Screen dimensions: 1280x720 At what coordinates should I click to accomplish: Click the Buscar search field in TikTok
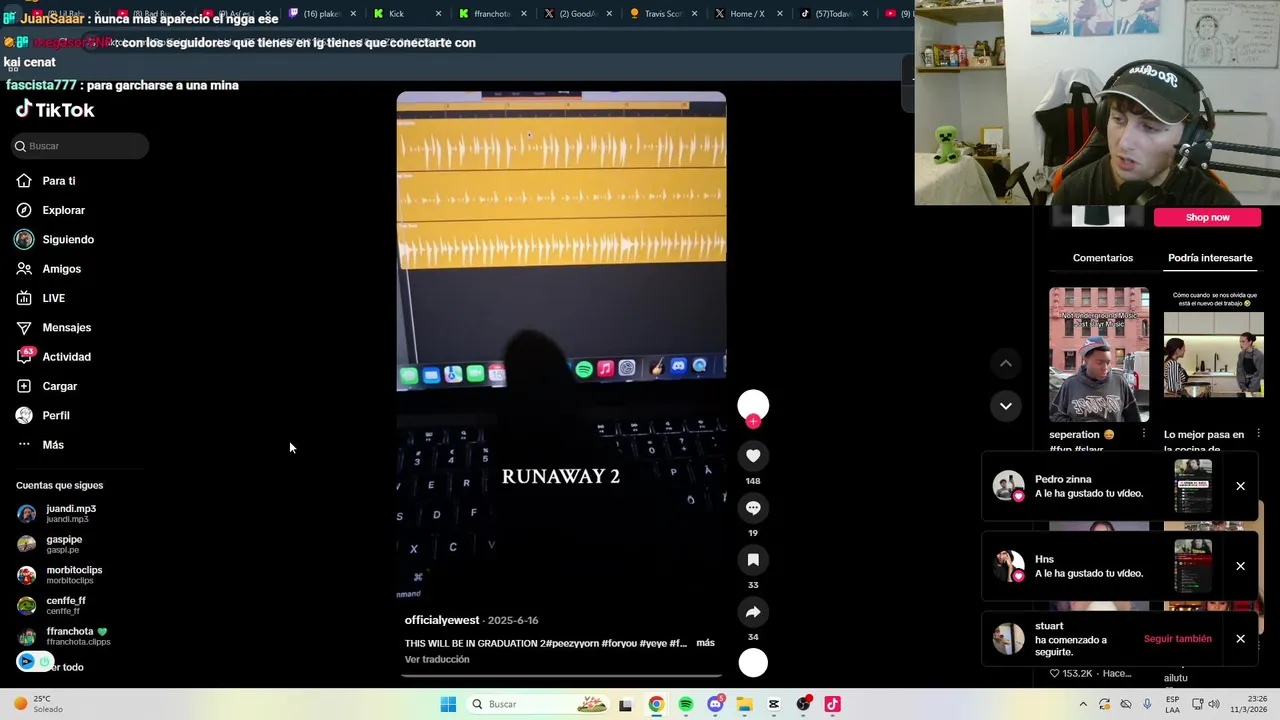(x=80, y=146)
